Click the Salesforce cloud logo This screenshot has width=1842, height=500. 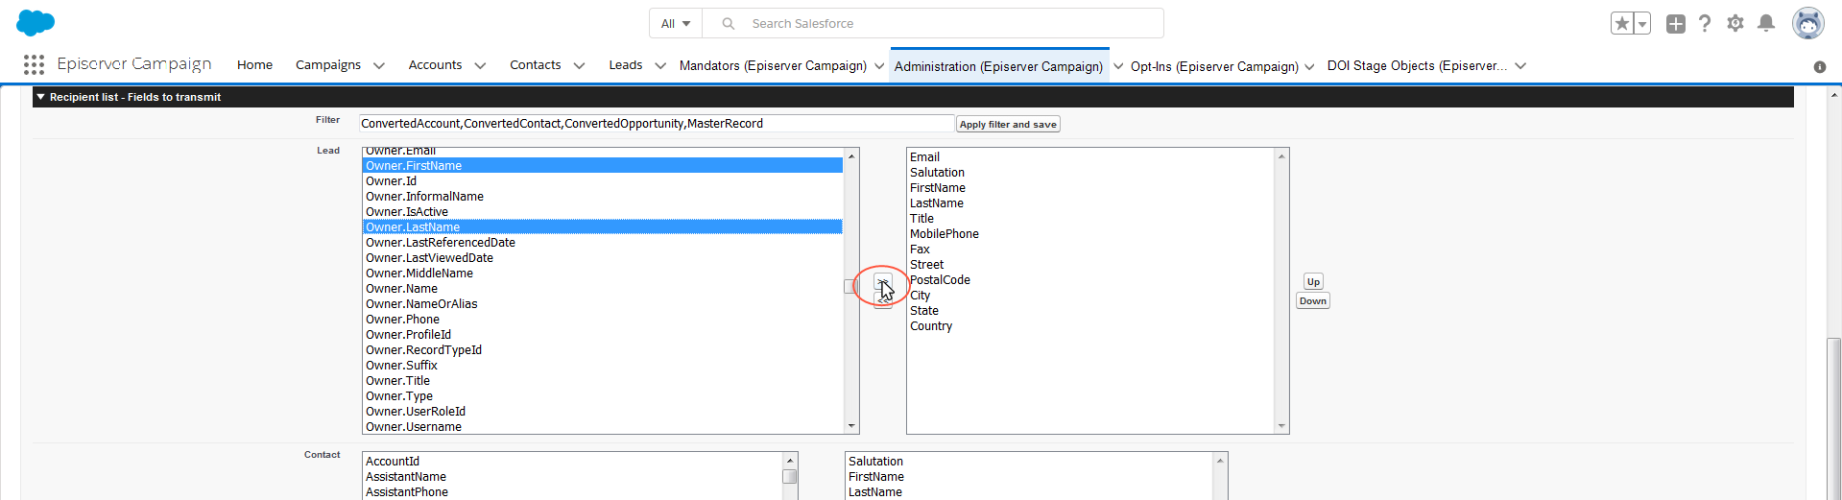pos(36,23)
